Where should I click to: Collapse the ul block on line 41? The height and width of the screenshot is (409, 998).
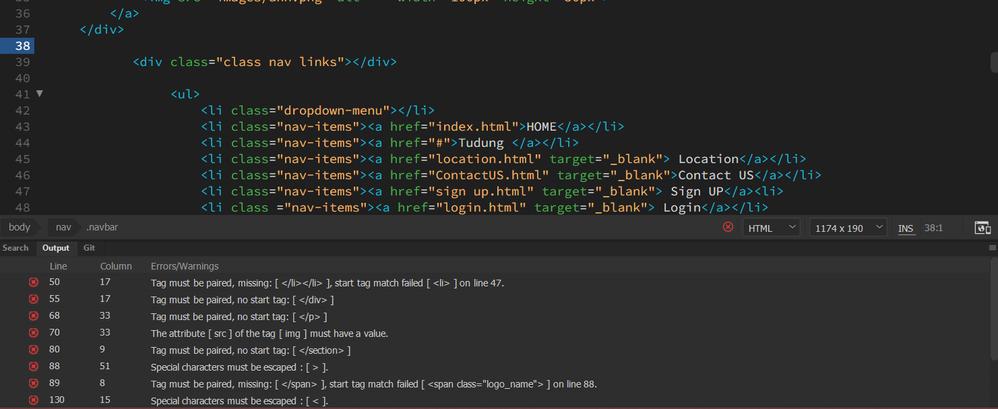click(x=39, y=94)
